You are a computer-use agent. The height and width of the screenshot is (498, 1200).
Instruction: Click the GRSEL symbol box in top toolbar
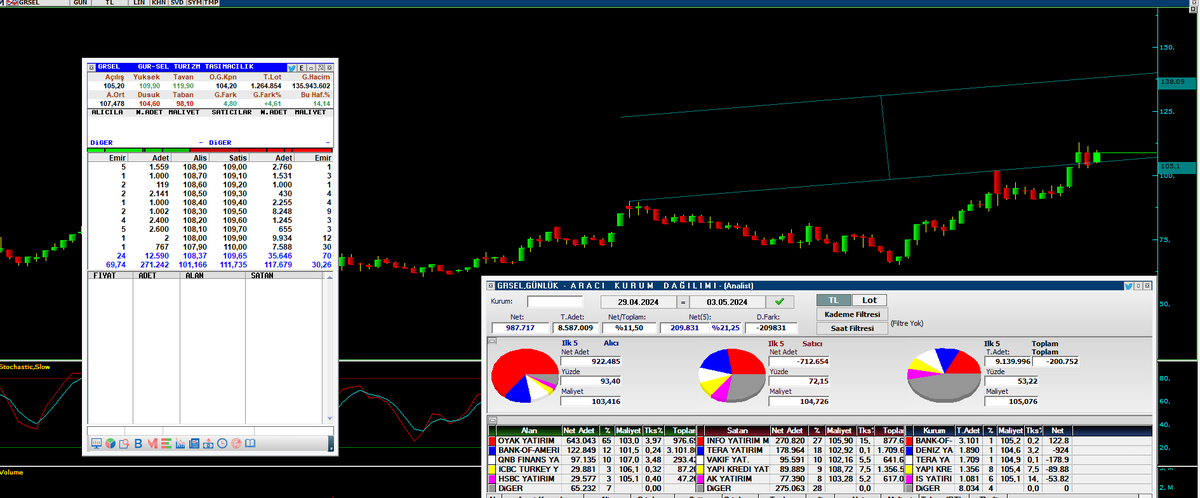[42, 3]
